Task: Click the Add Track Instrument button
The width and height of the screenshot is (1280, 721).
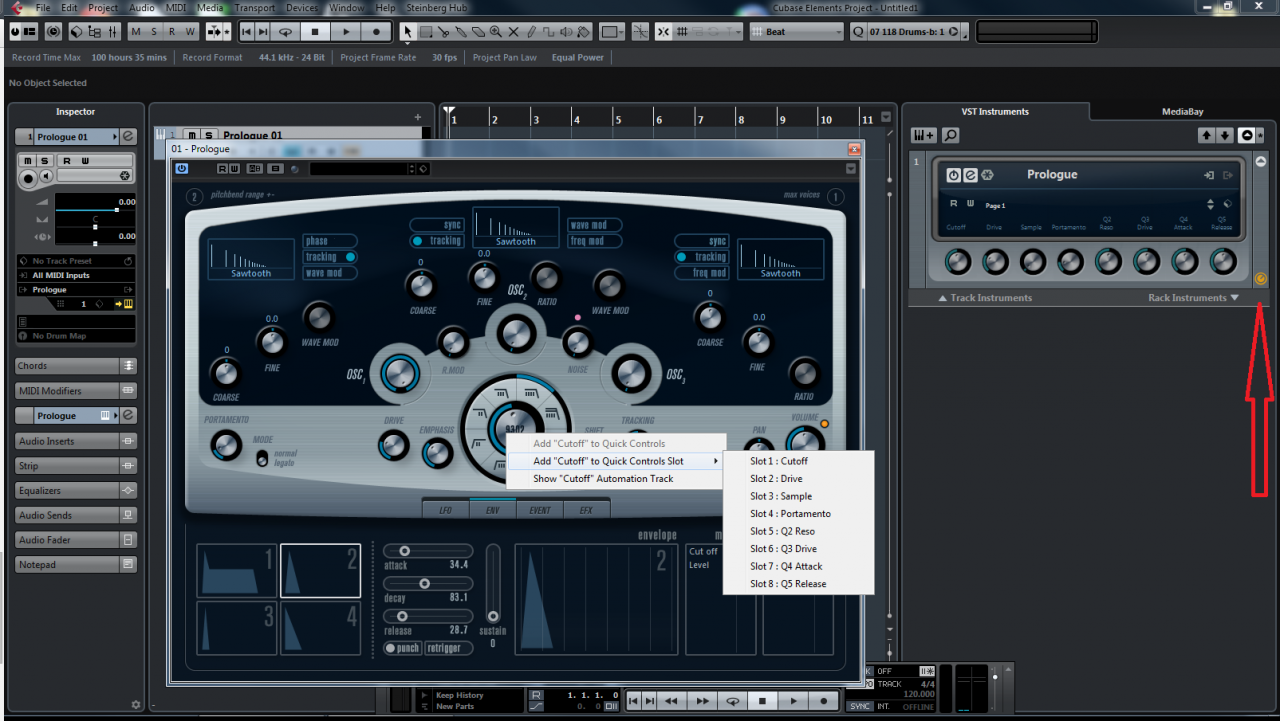Action: (x=924, y=135)
